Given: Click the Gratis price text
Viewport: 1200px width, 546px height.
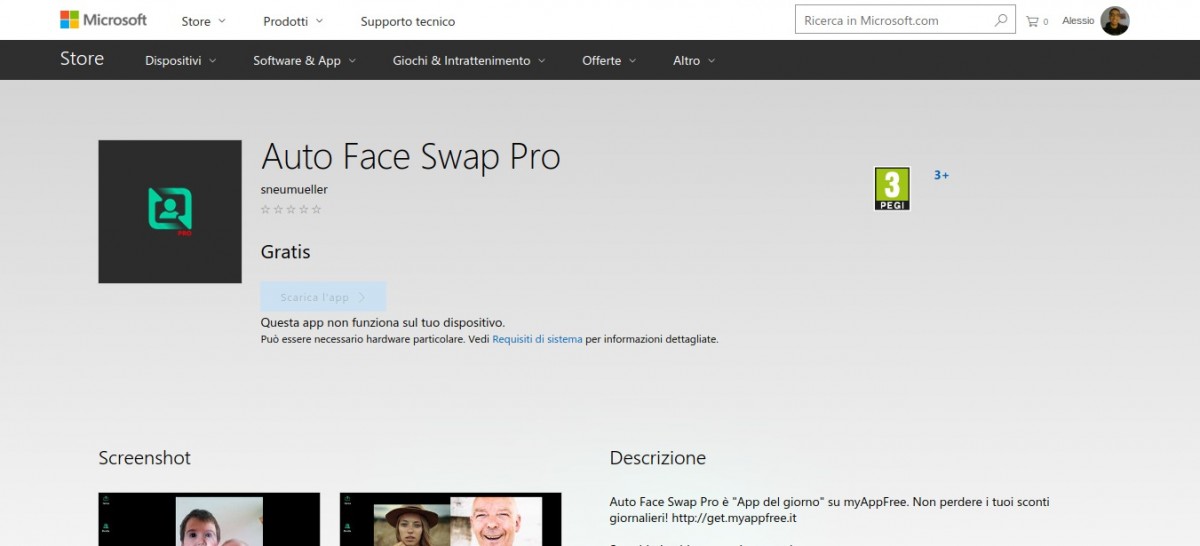Looking at the screenshot, I should point(286,252).
